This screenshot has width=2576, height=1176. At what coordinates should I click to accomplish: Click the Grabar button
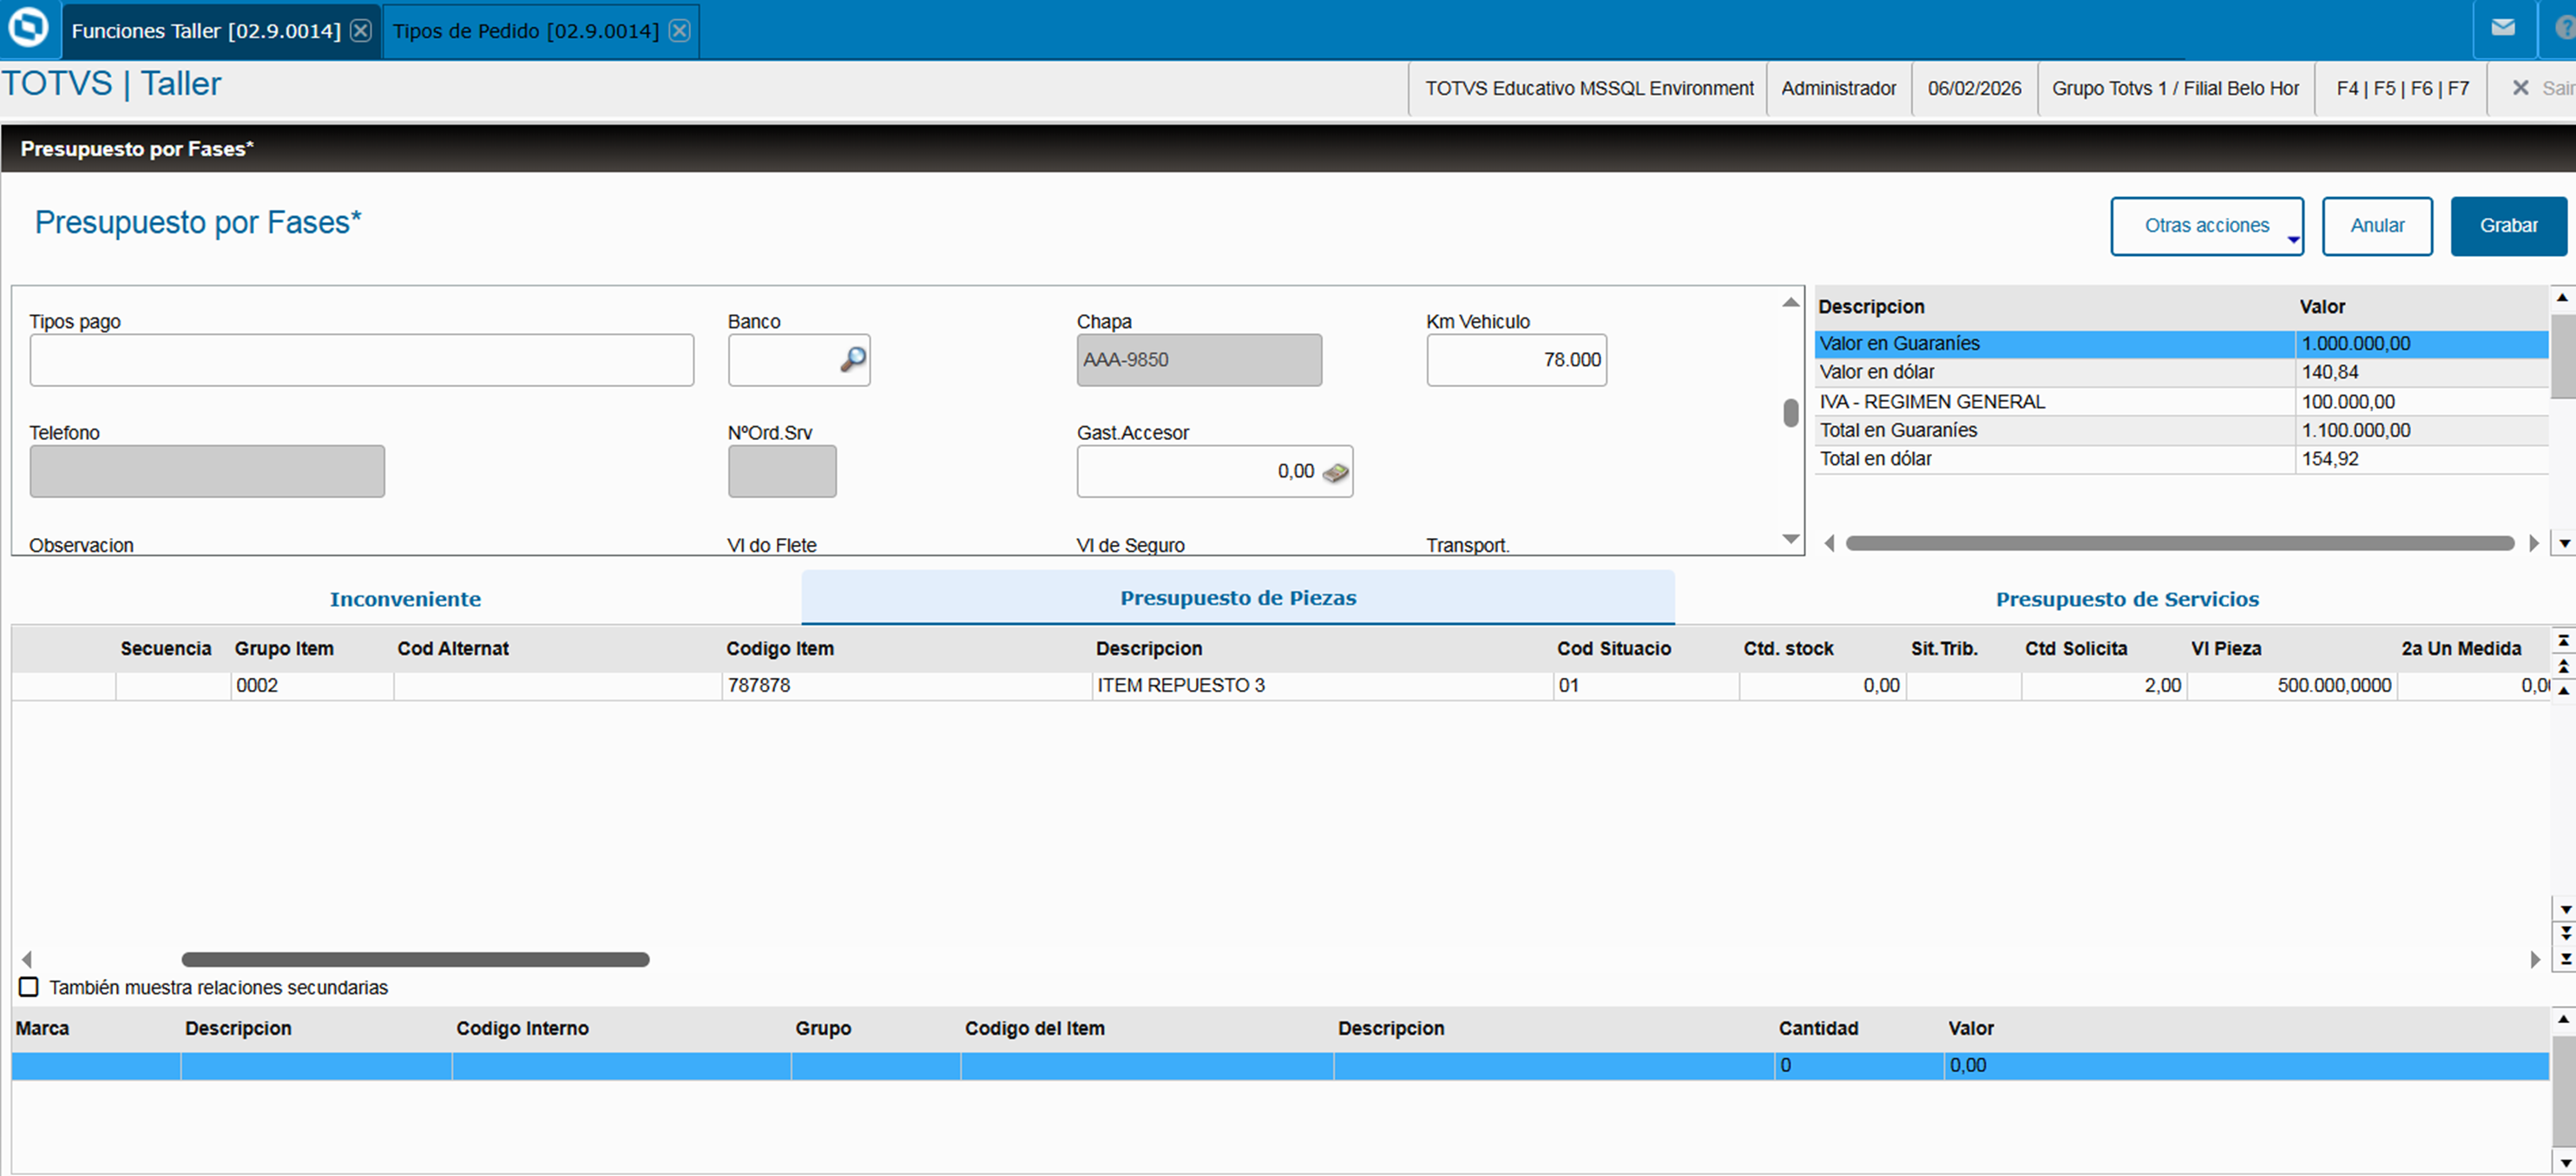pyautogui.click(x=2507, y=226)
